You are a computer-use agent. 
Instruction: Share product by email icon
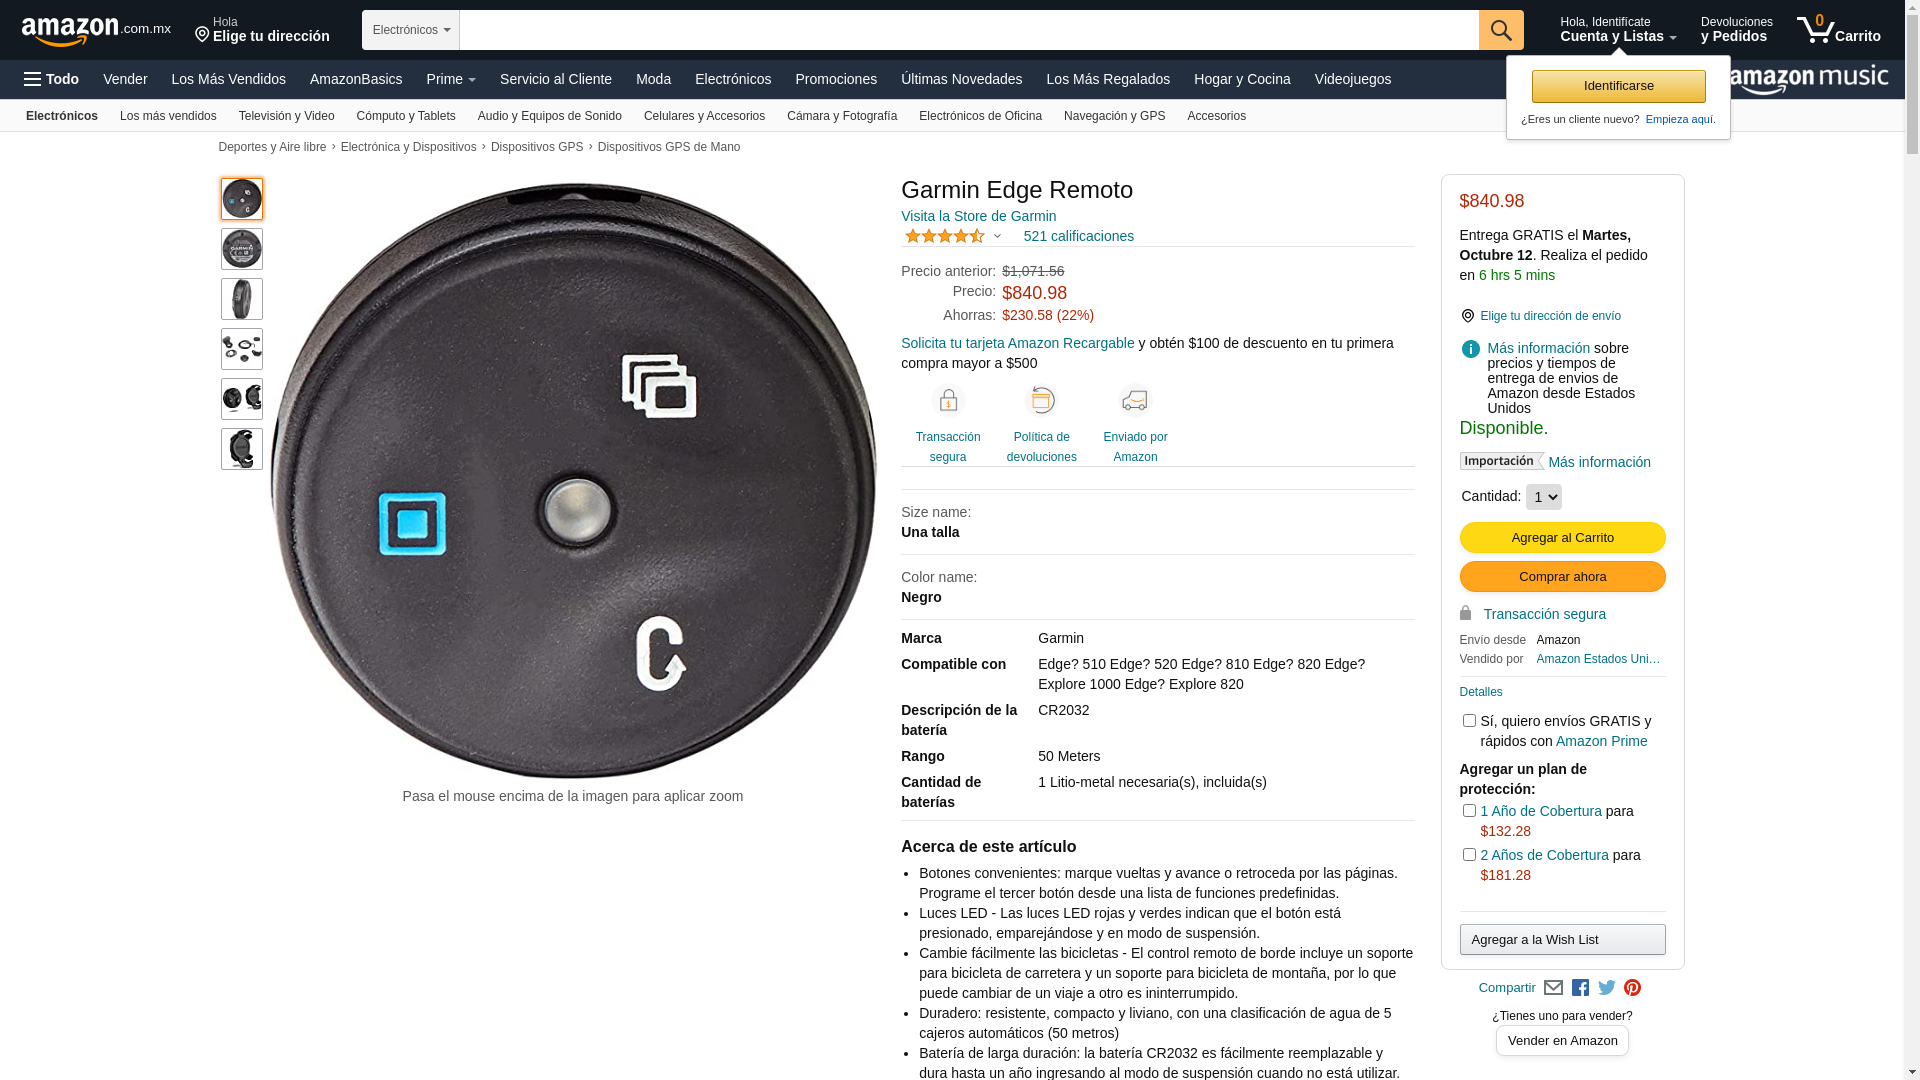coord(1553,988)
